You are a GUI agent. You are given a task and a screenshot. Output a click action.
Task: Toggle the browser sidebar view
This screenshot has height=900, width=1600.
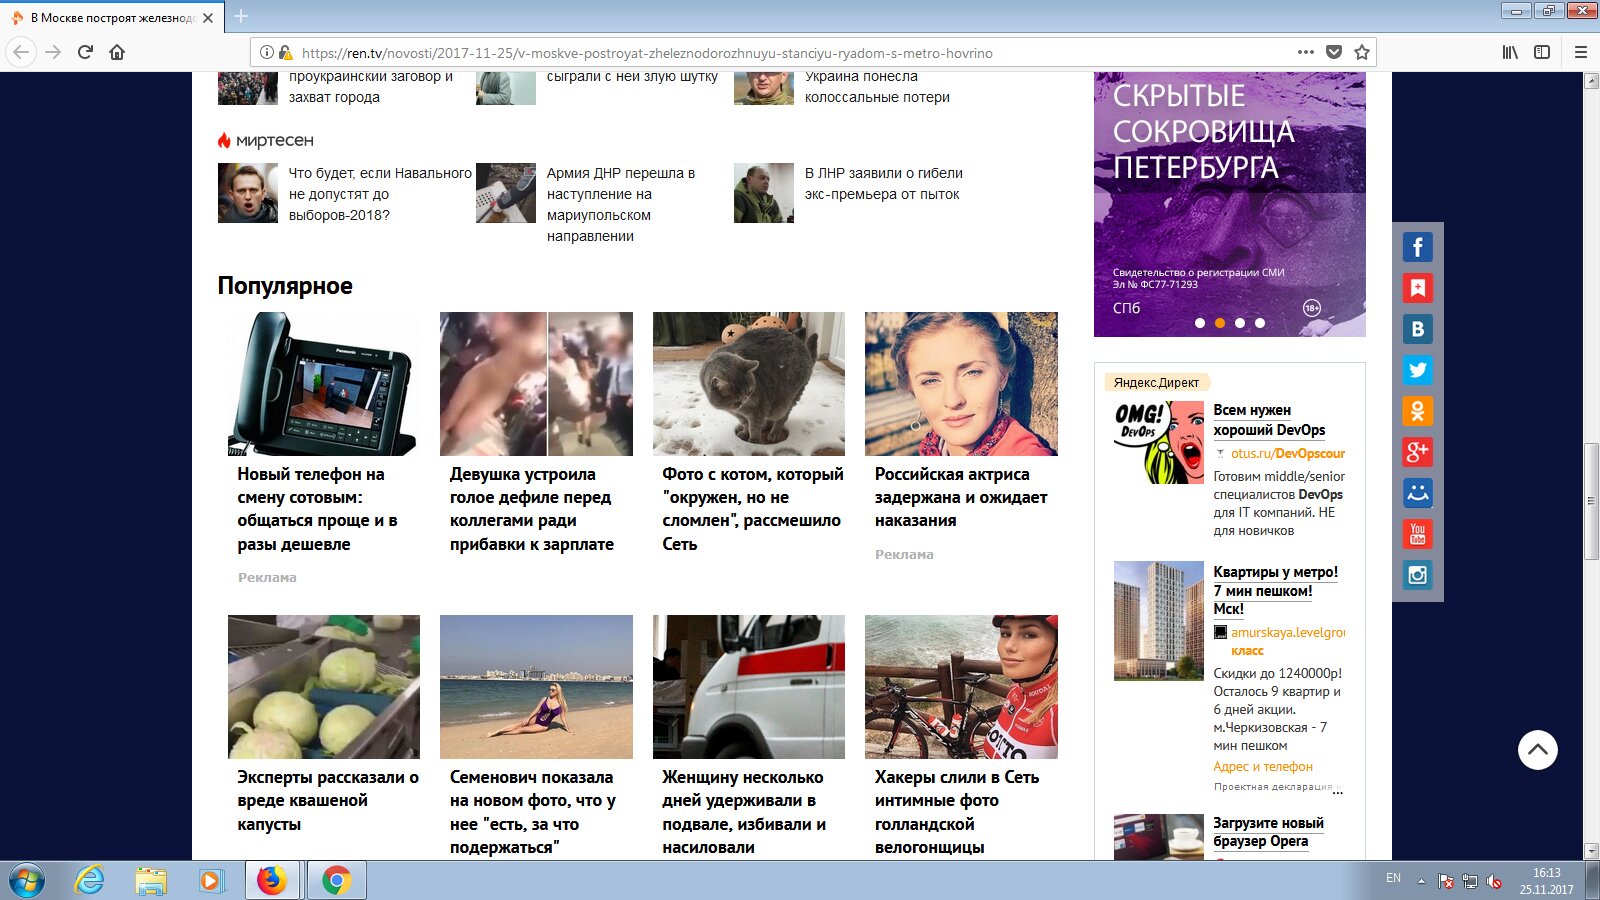pos(1542,52)
